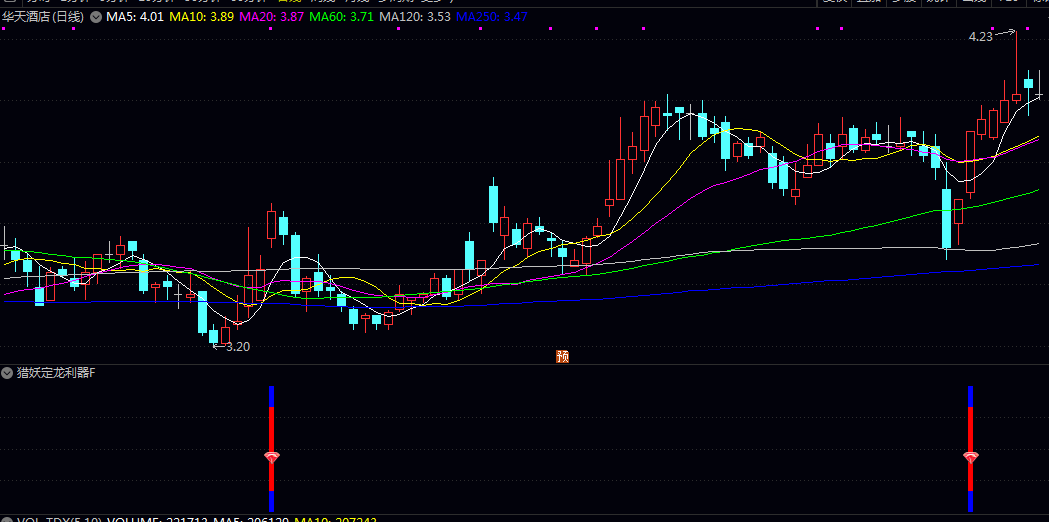The height and width of the screenshot is (522, 1049).
Task: Click the left red diamond signal icon
Action: pos(272,458)
